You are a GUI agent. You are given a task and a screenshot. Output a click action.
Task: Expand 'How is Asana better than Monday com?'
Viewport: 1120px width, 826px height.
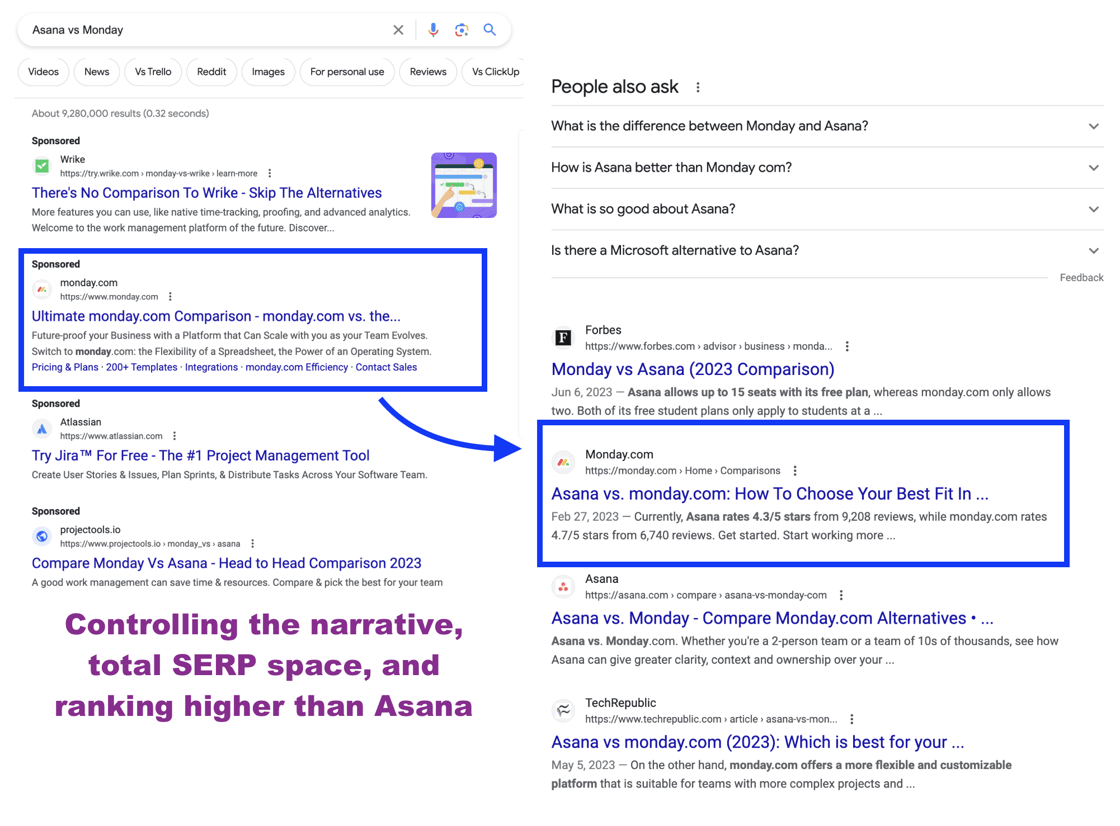[826, 168]
